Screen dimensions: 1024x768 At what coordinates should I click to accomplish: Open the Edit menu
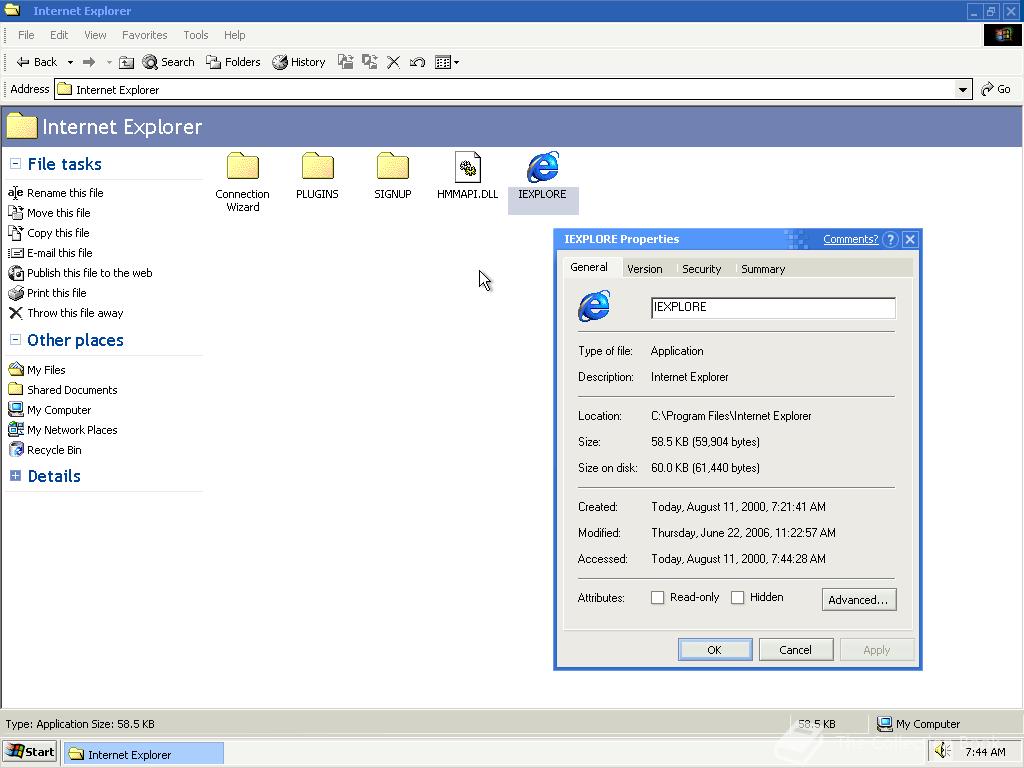tap(59, 35)
